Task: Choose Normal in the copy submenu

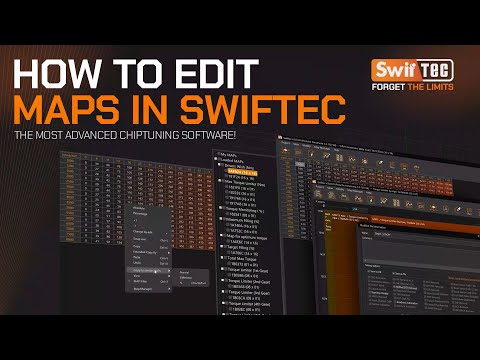Action: pos(184,272)
